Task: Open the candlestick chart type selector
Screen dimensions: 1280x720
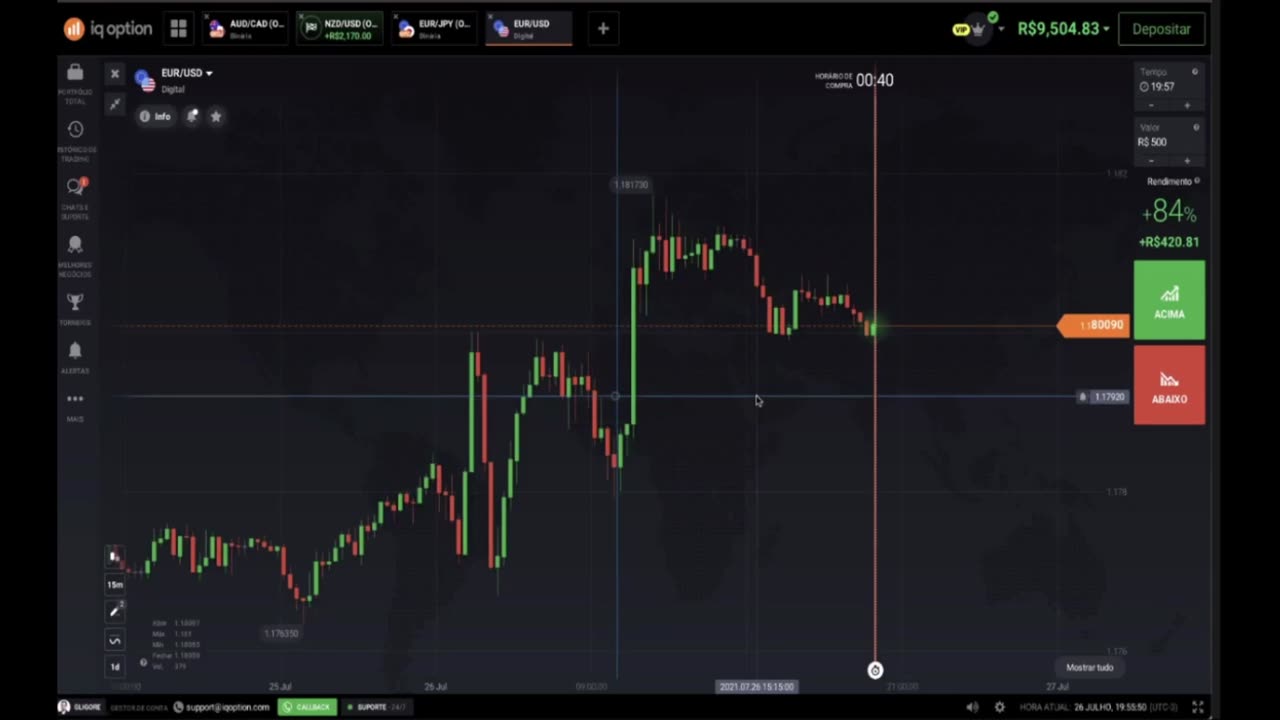Action: point(115,557)
